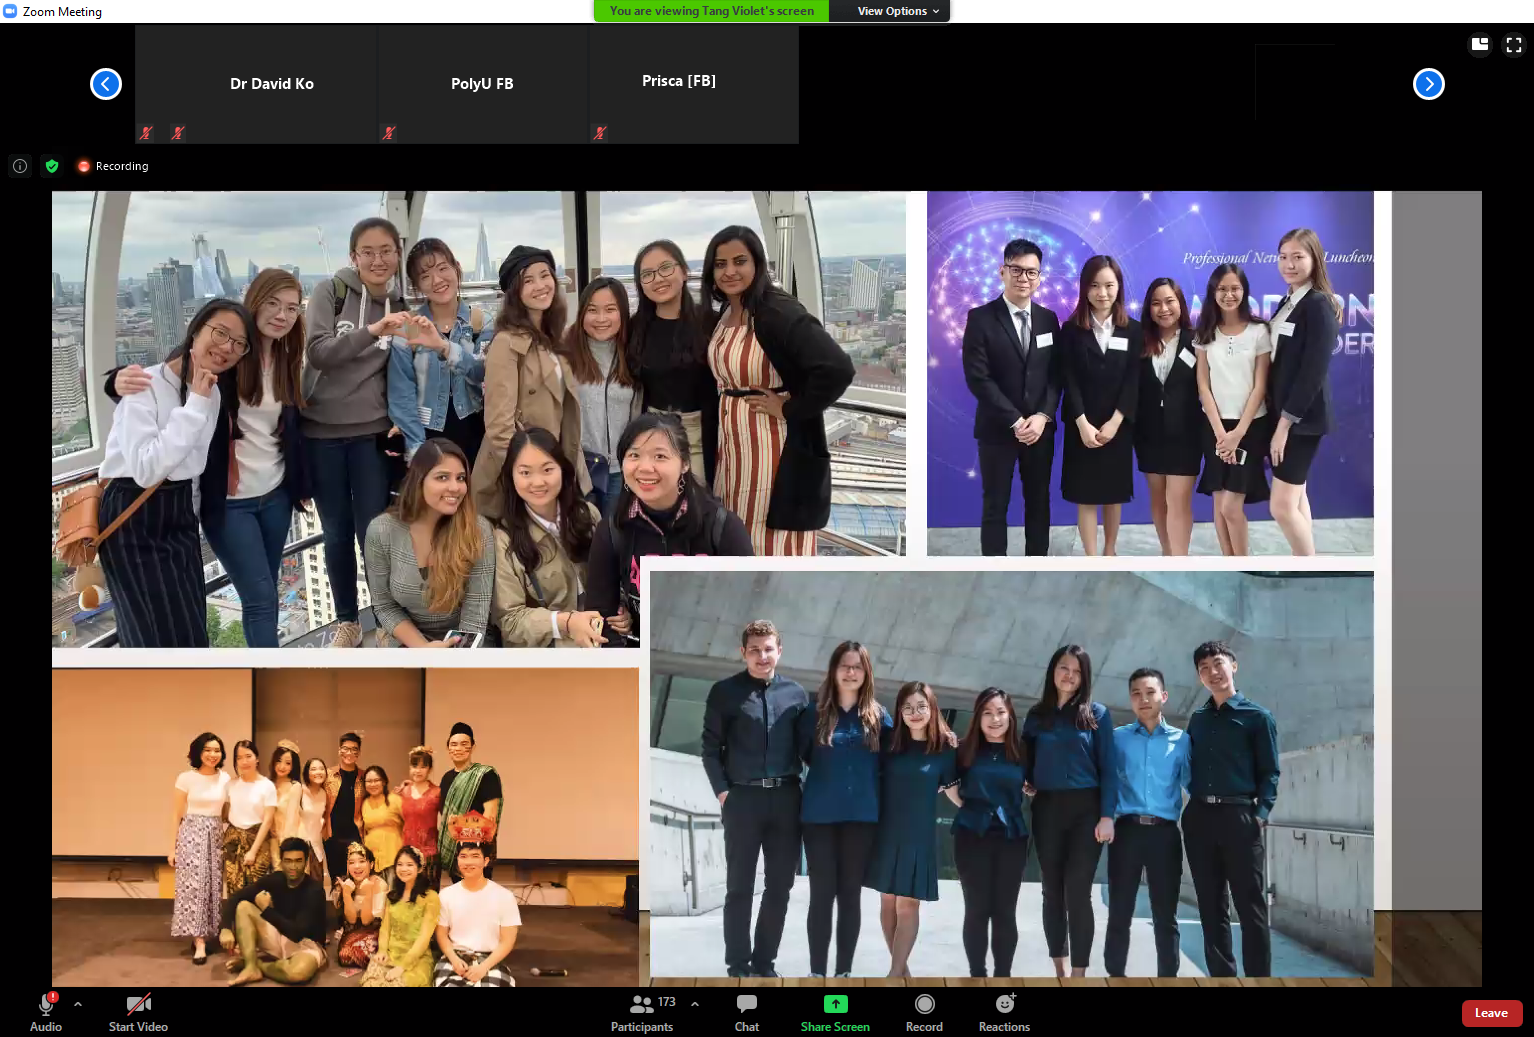
Task: Leave the meeting
Action: [1491, 1013]
